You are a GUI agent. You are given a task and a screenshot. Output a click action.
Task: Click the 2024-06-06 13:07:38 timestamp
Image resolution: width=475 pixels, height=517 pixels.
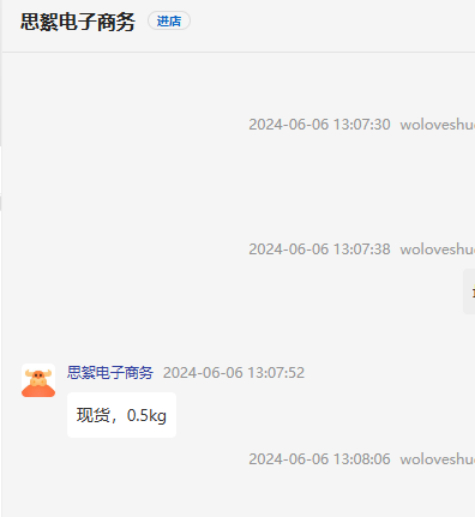(x=319, y=249)
